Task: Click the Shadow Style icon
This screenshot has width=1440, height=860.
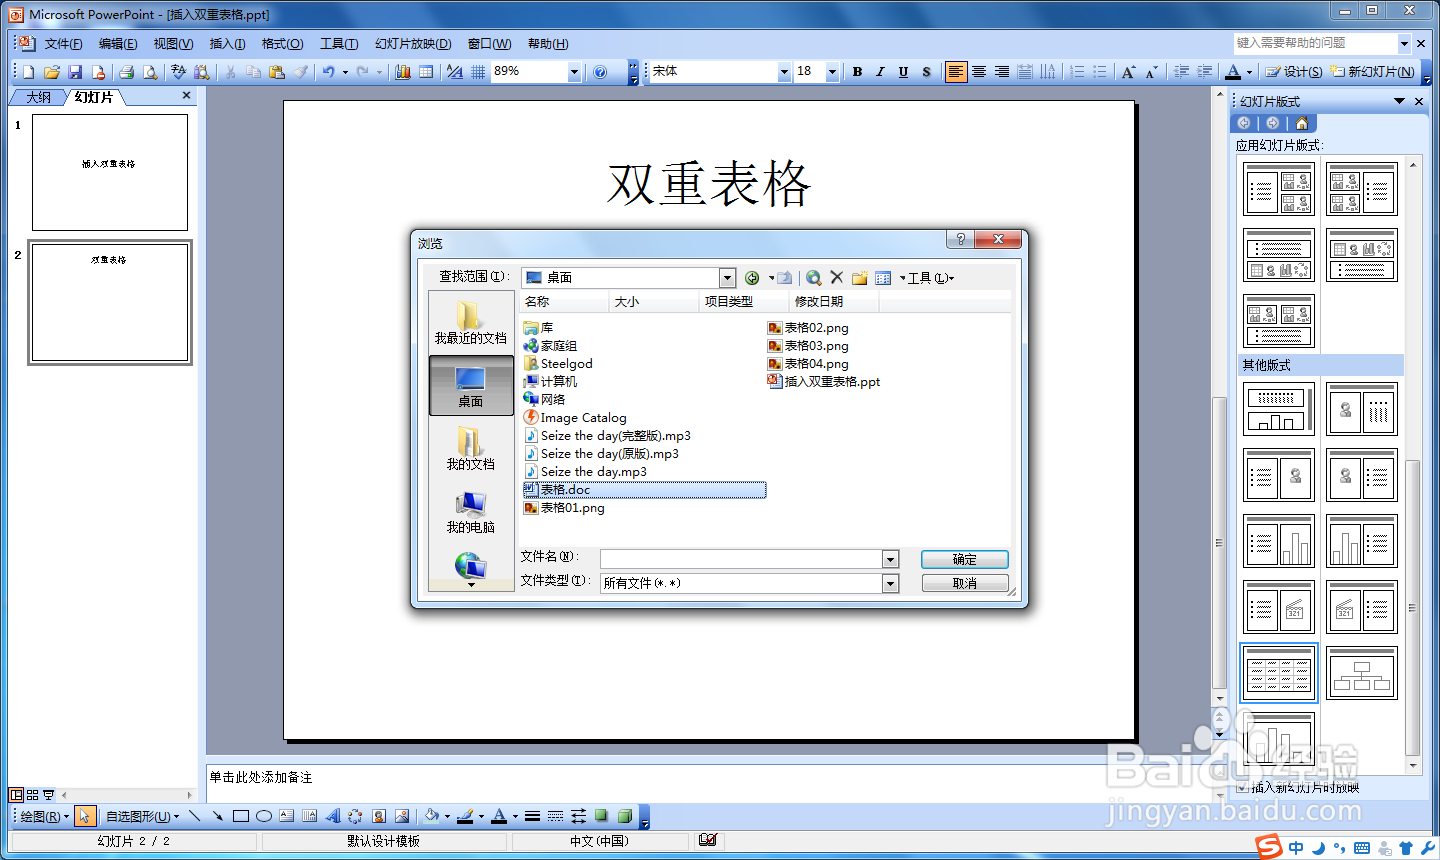Action: click(601, 816)
